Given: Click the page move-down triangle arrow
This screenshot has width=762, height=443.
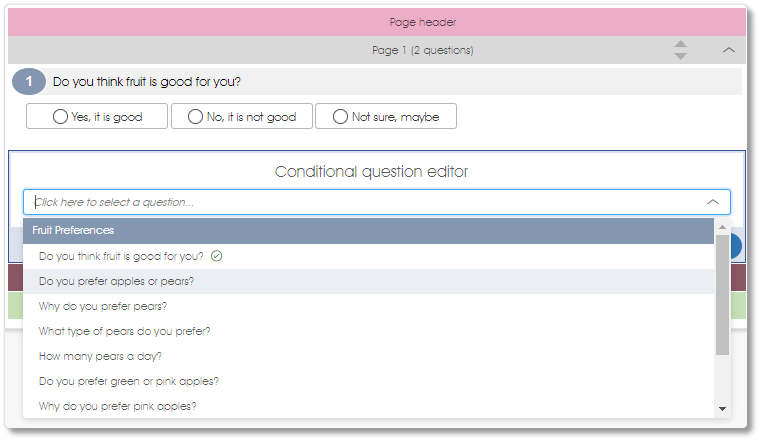Looking at the screenshot, I should [x=681, y=56].
